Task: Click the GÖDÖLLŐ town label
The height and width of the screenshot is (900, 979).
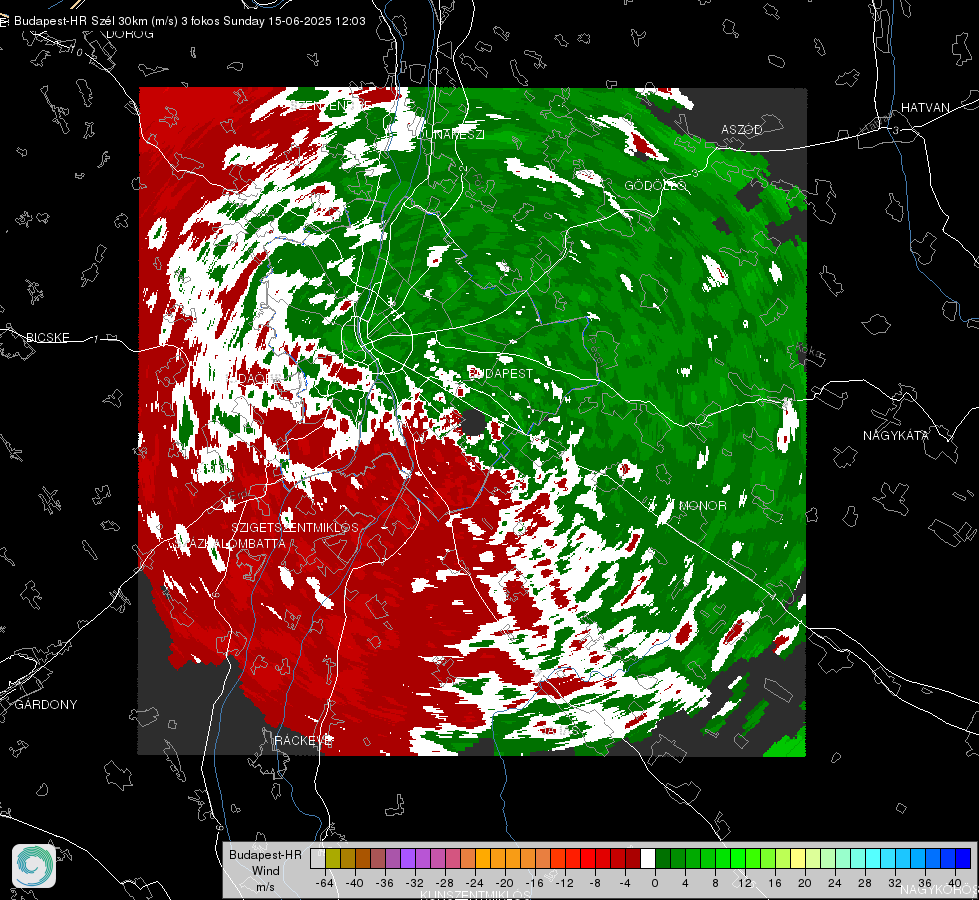Action: tap(656, 185)
